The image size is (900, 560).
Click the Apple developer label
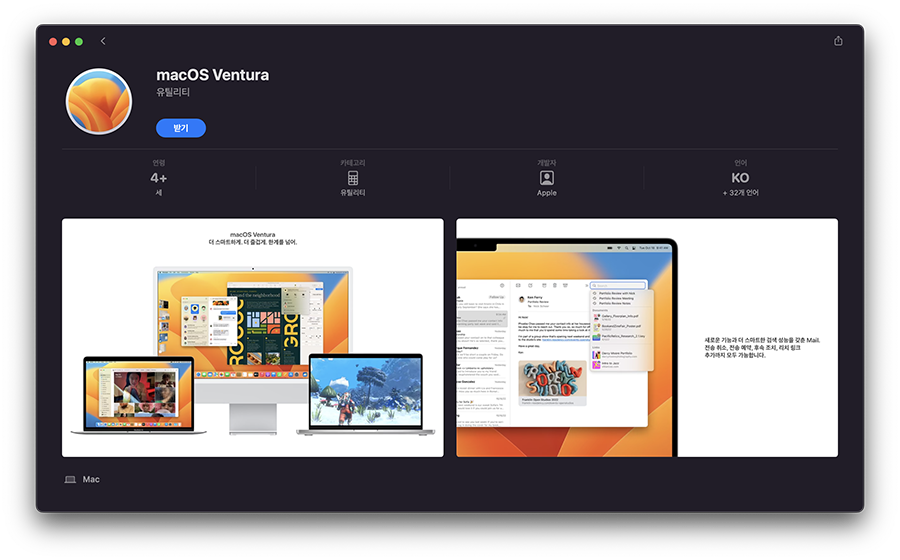(546, 193)
